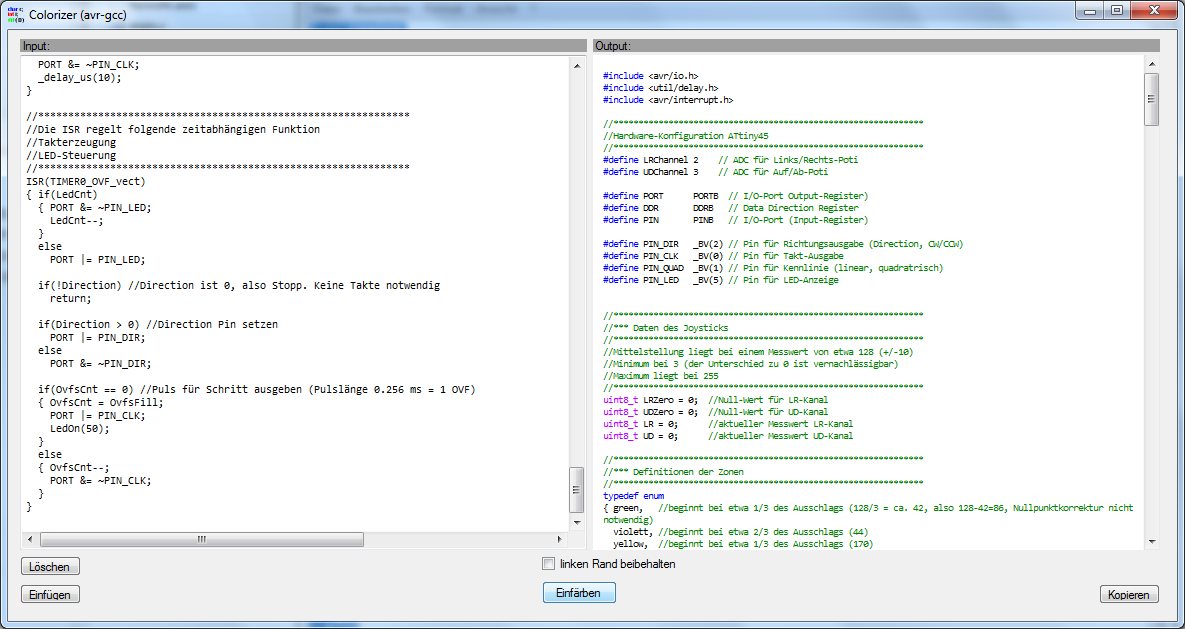Image resolution: width=1185 pixels, height=629 pixels.
Task: Click the 'typedef enum' line in Output
Action: 634,496
